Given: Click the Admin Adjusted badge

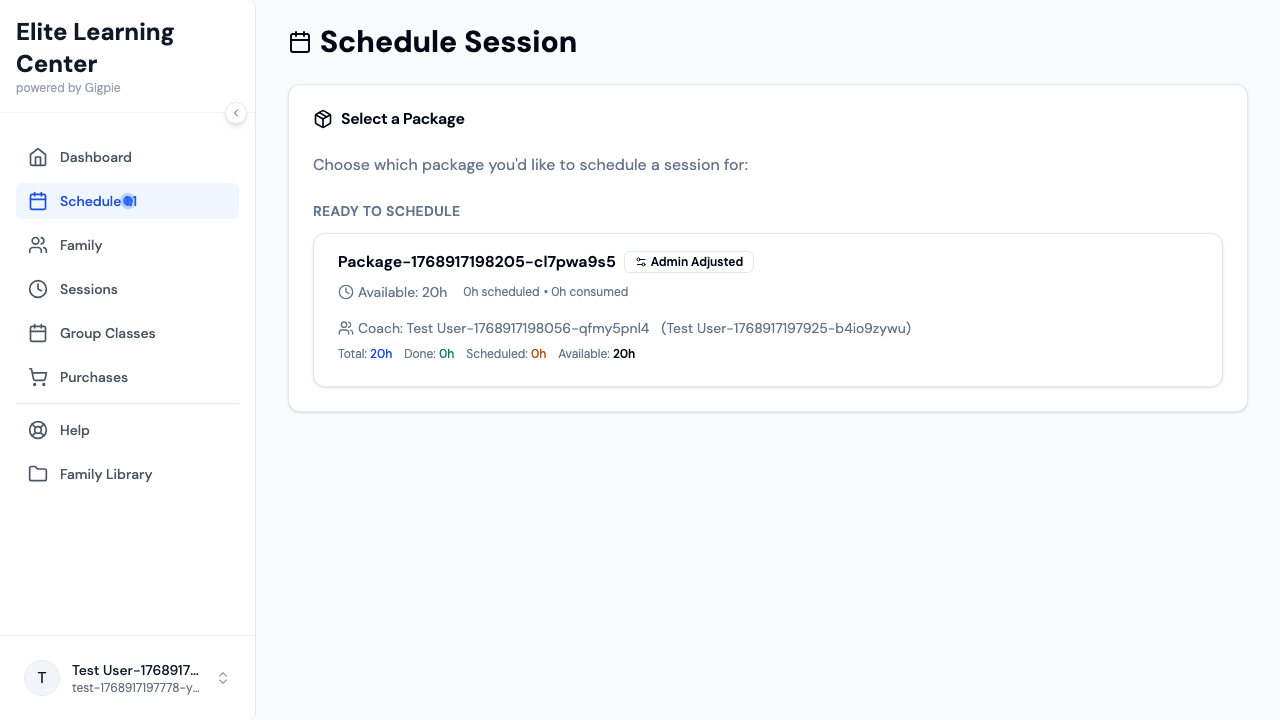Looking at the screenshot, I should [x=689, y=262].
